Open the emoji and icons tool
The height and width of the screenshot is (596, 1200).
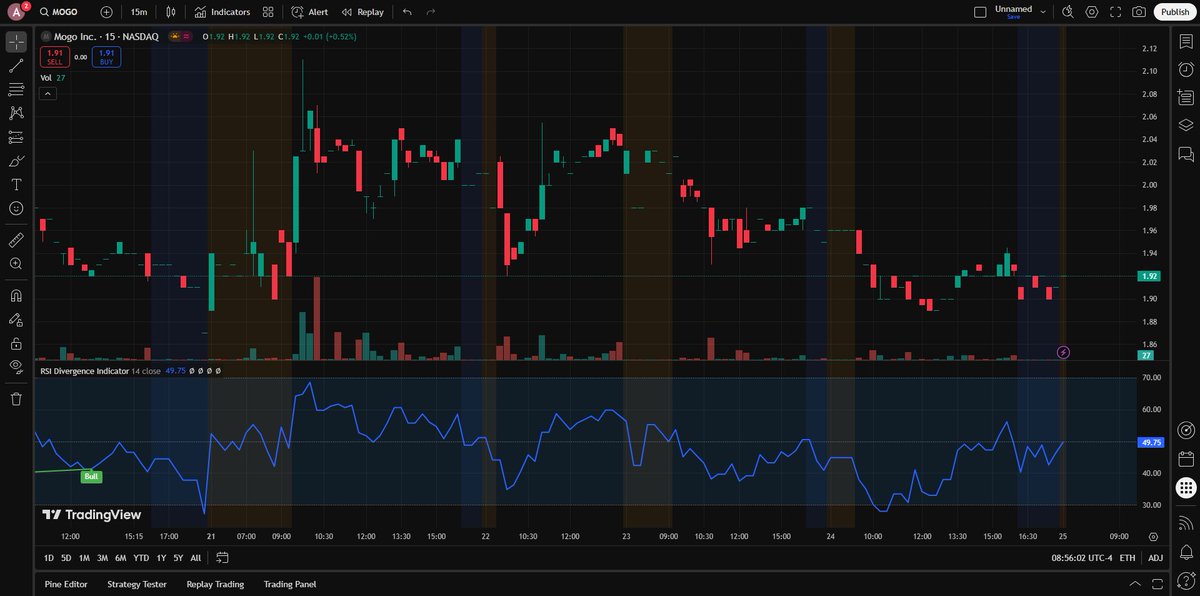point(16,208)
